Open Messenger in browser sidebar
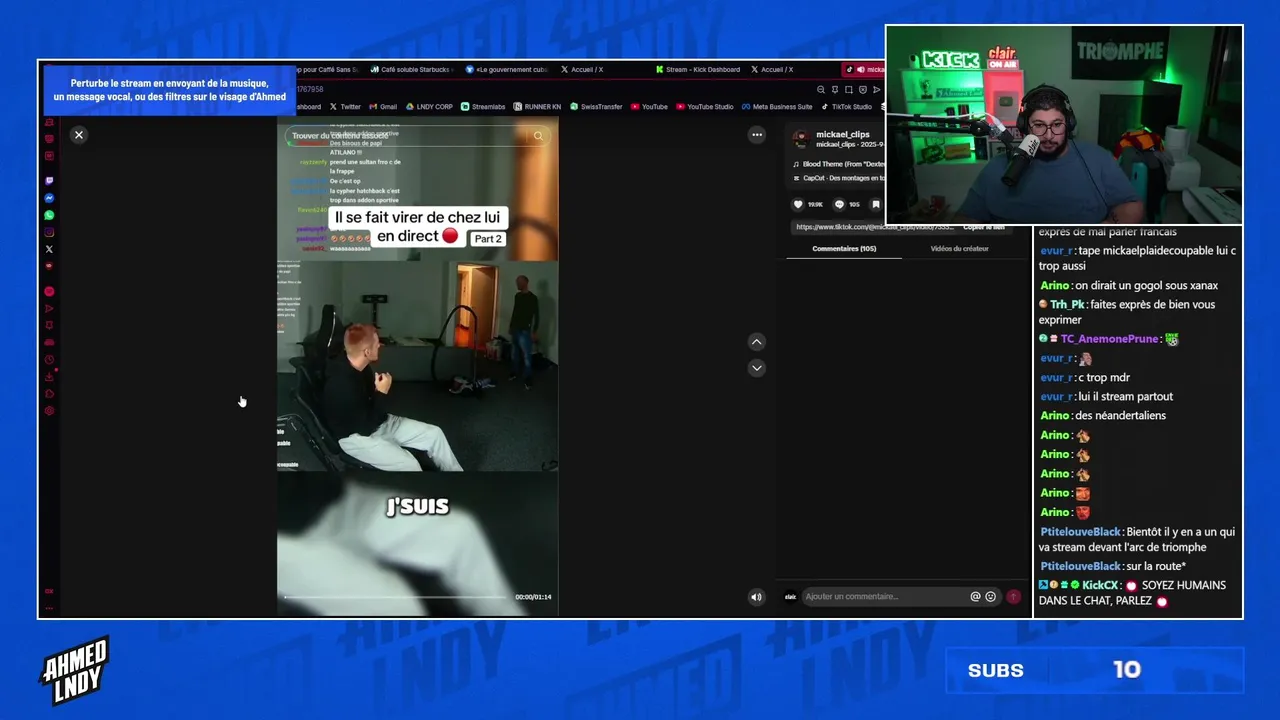The width and height of the screenshot is (1280, 720). pos(49,198)
